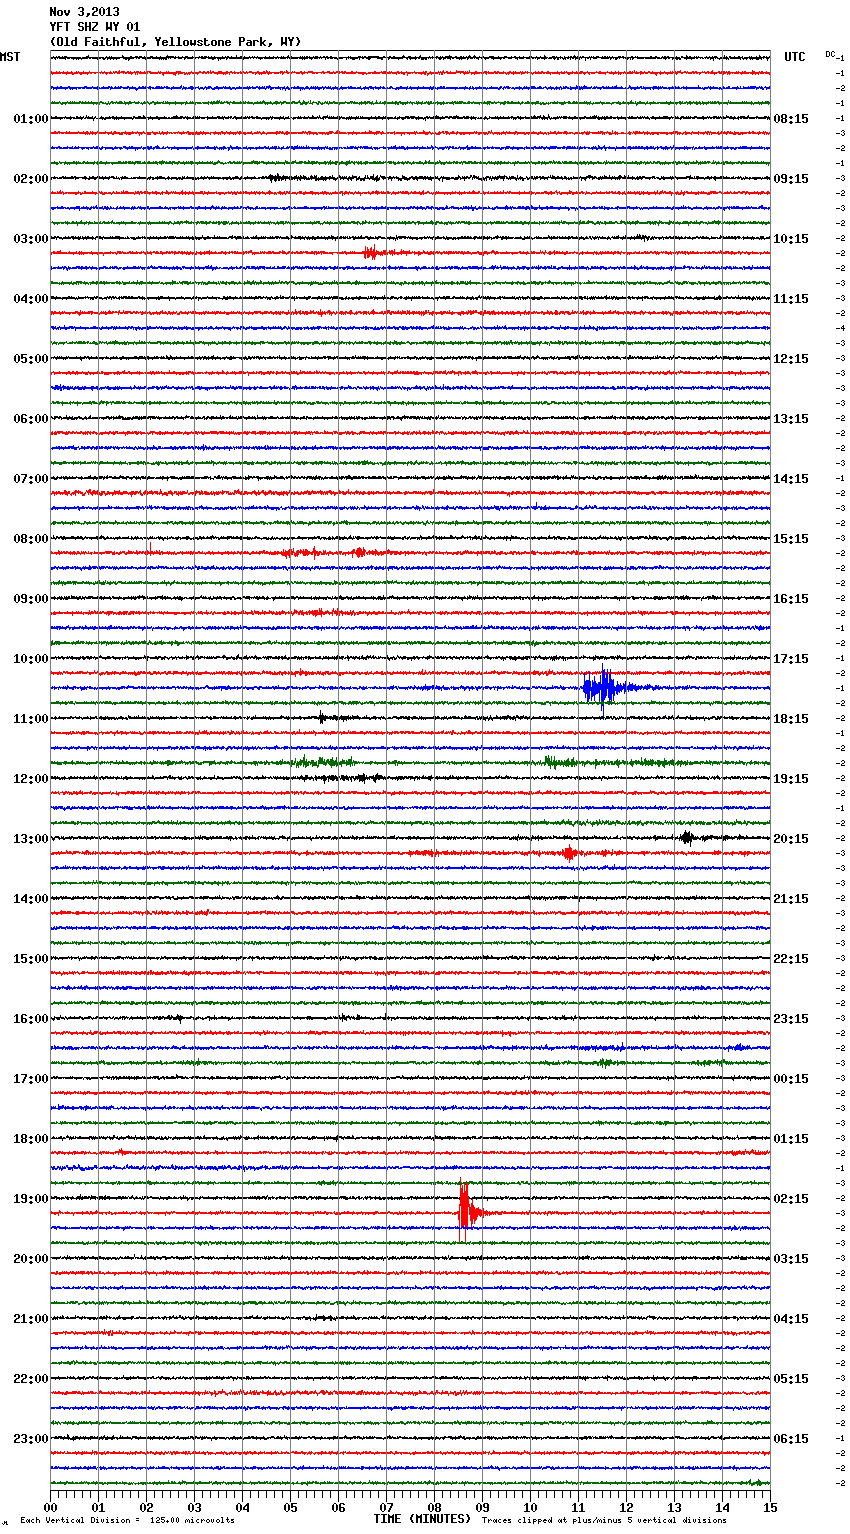Screen dimensions: 850x1534
Task: Select the 02:00 MST time label
Action: click(31, 179)
